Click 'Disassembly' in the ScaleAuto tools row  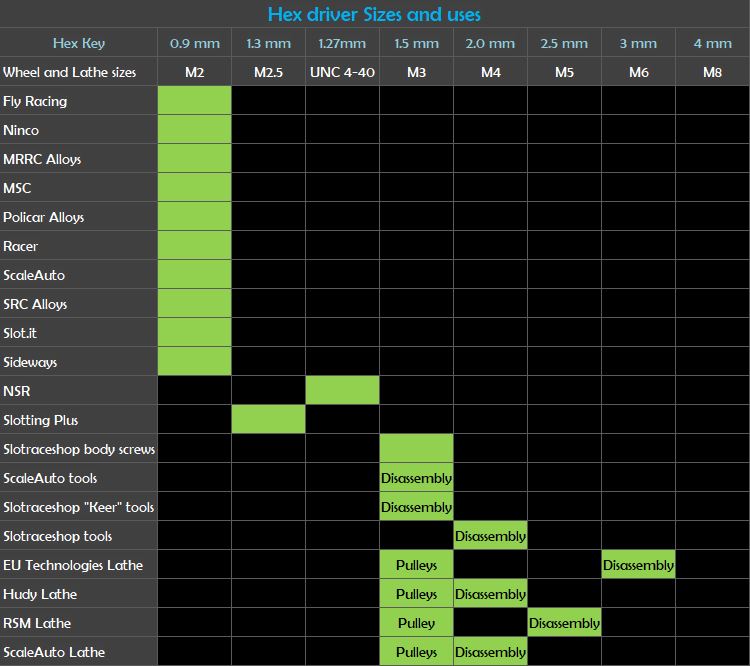pos(416,478)
